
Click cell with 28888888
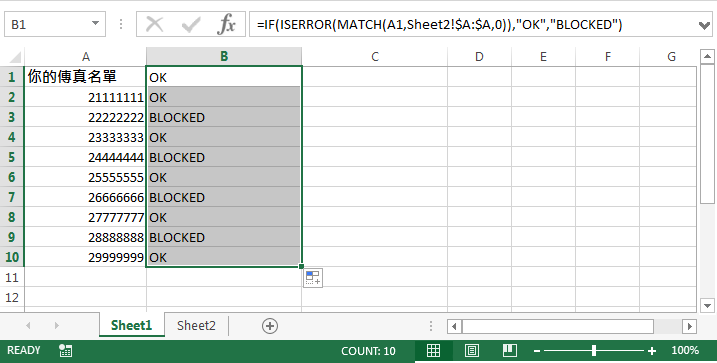86,237
